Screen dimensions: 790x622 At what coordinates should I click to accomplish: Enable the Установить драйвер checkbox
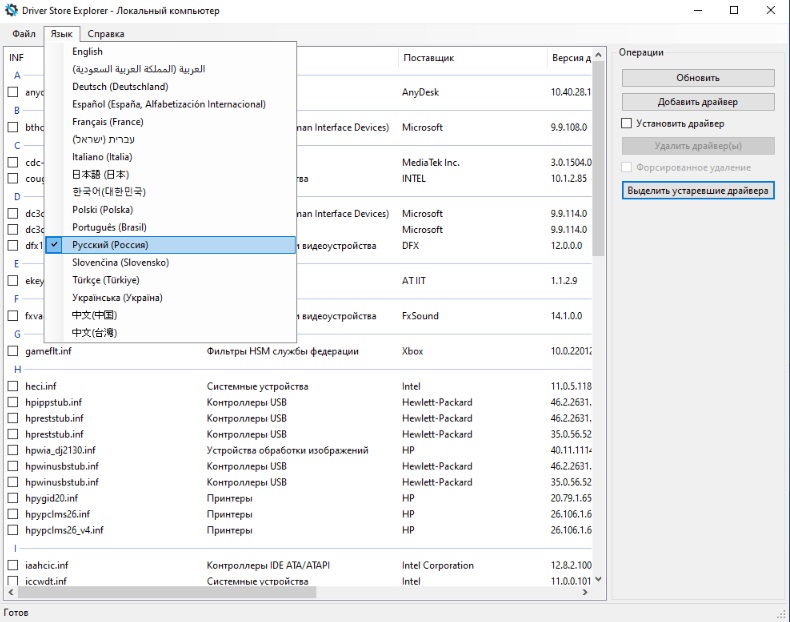pyautogui.click(x=627, y=124)
